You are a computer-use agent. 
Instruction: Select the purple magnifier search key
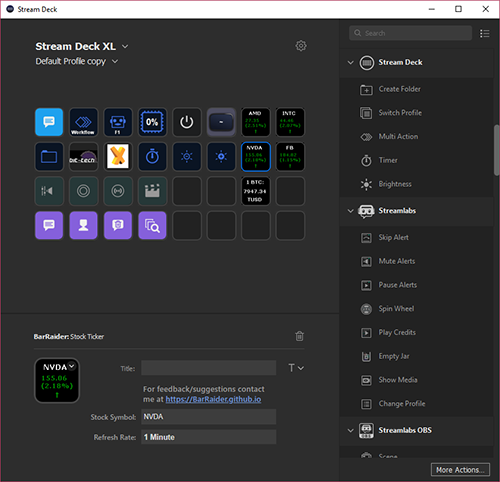tap(152, 225)
